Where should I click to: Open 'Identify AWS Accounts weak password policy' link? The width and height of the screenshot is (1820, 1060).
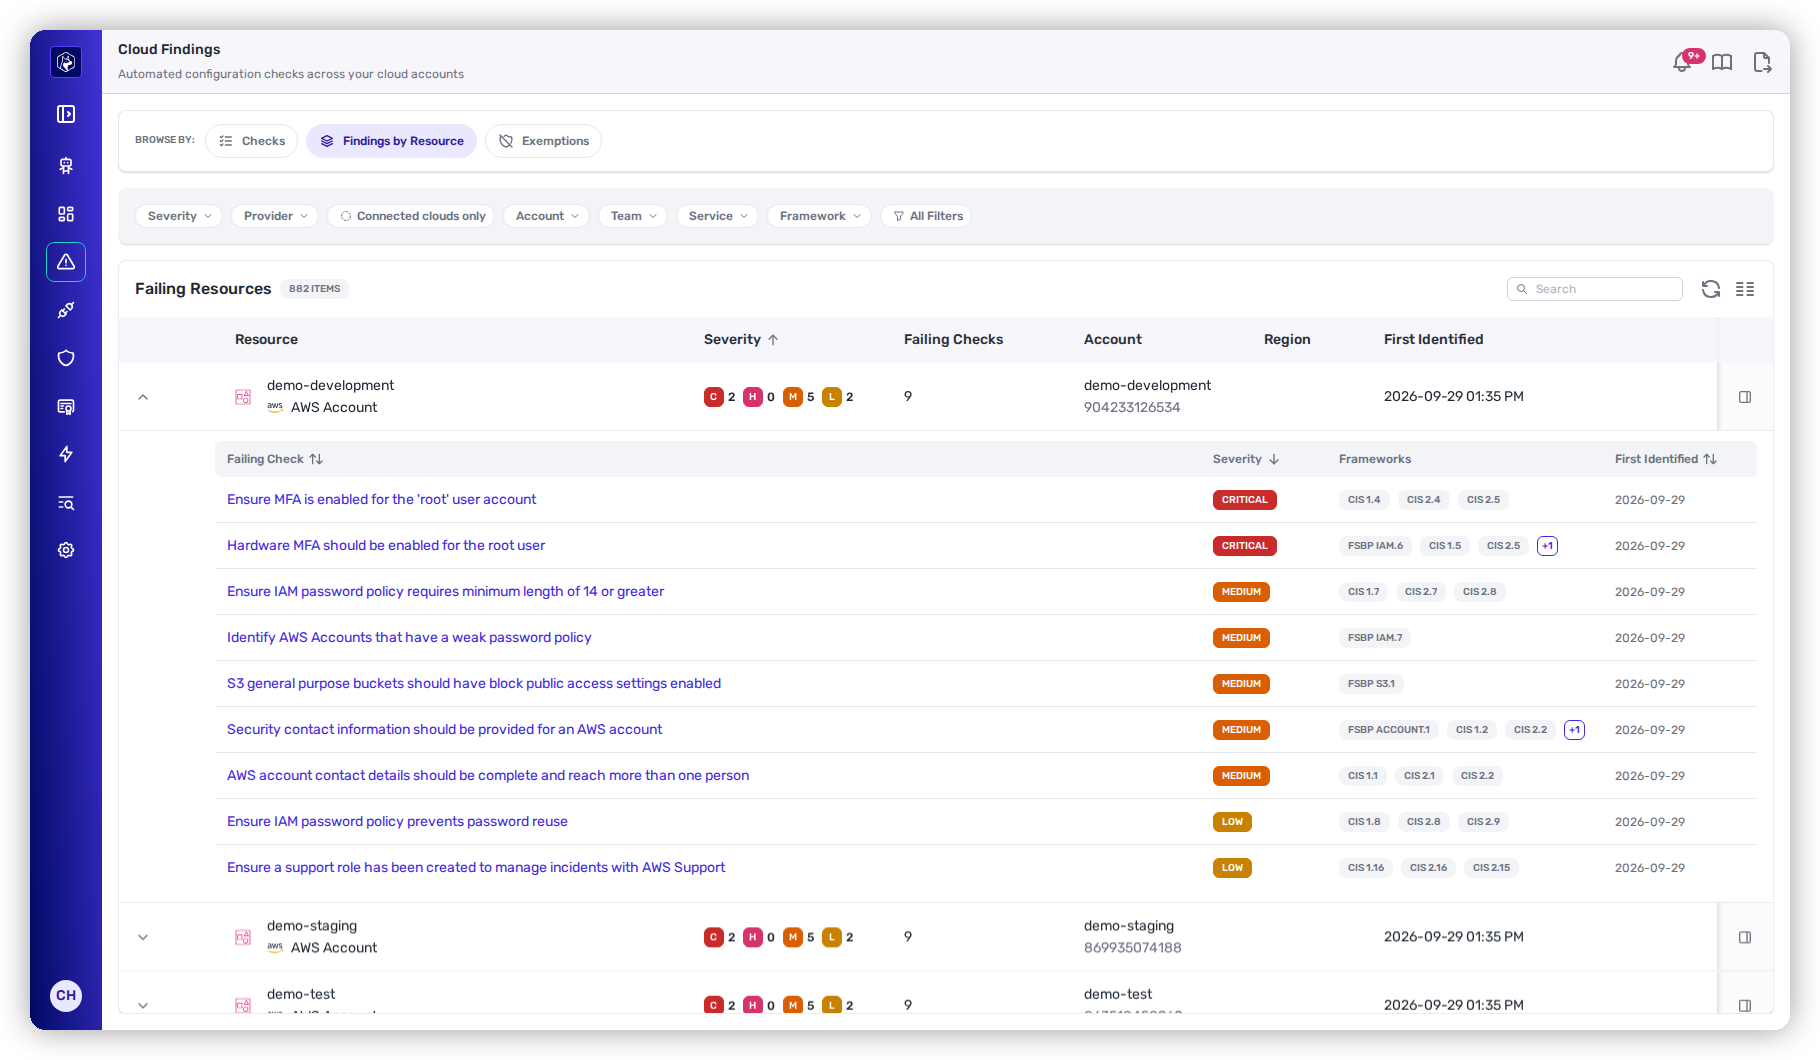coord(409,637)
